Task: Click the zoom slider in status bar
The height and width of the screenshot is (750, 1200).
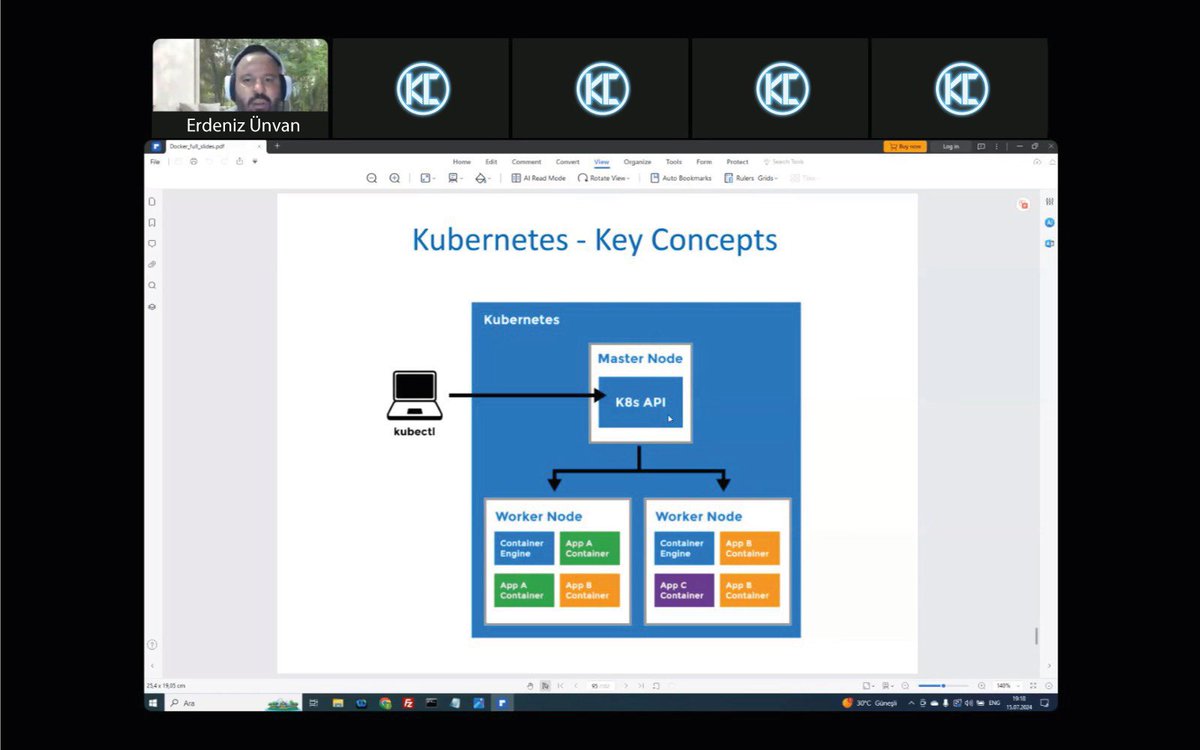Action: point(943,685)
